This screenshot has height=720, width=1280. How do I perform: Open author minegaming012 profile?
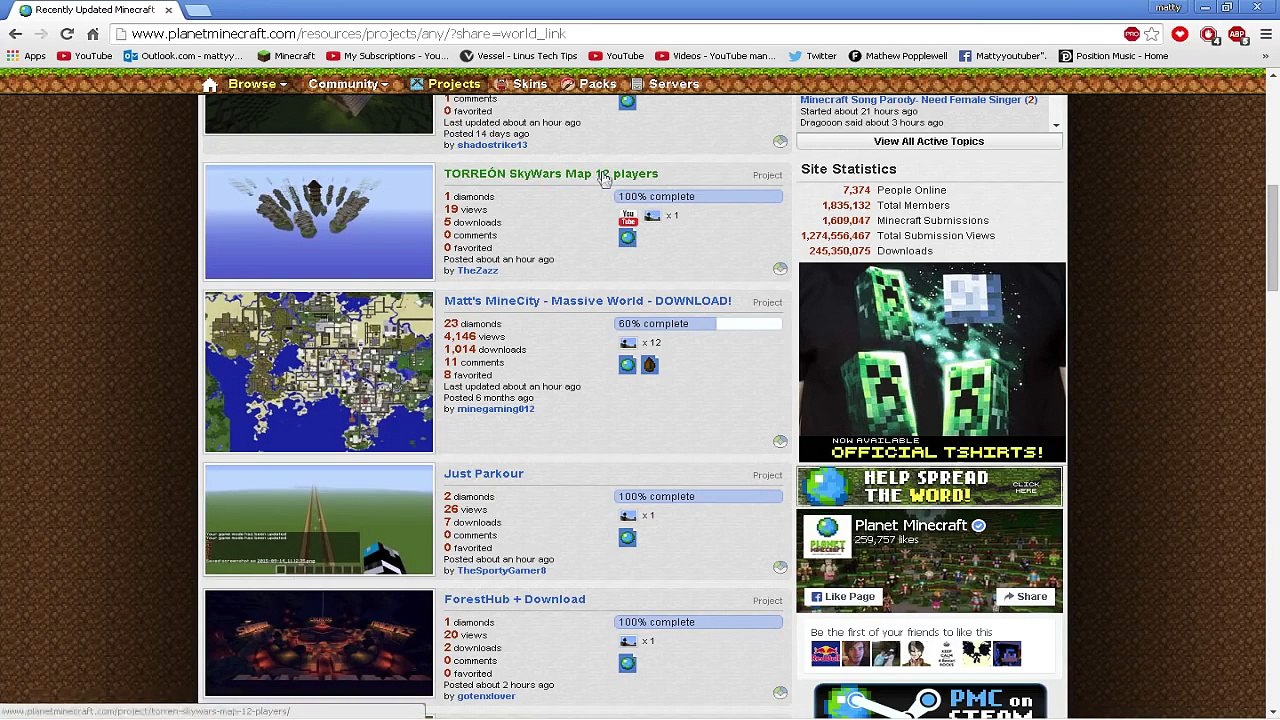pyautogui.click(x=496, y=409)
